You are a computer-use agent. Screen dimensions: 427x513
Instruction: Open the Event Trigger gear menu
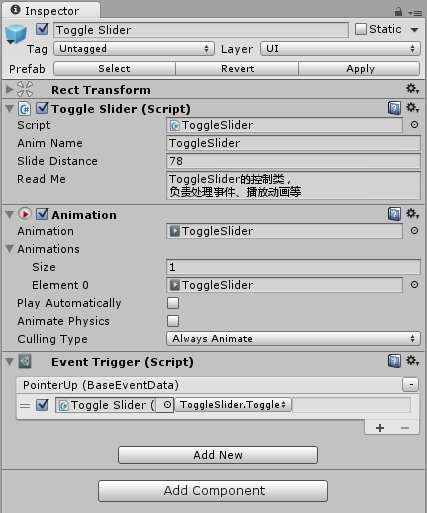pos(412,361)
